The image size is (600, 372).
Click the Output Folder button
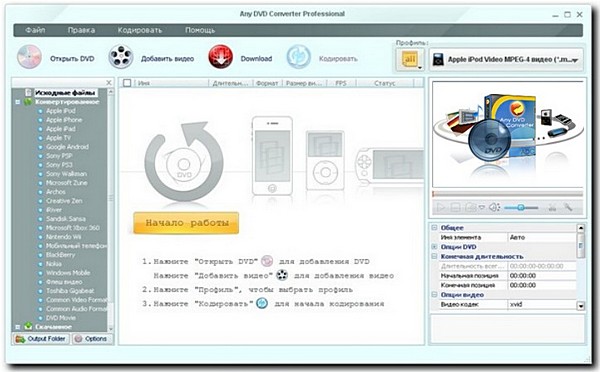click(x=41, y=339)
